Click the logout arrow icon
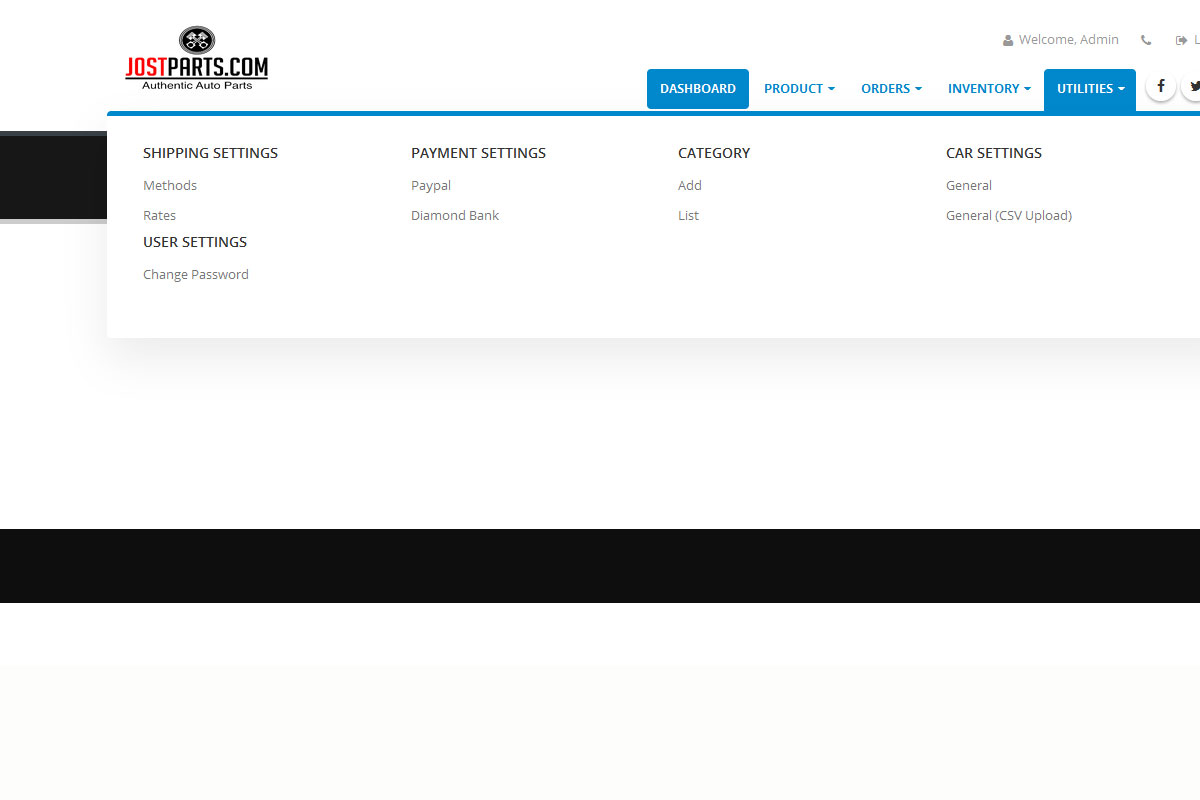 pyautogui.click(x=1181, y=41)
